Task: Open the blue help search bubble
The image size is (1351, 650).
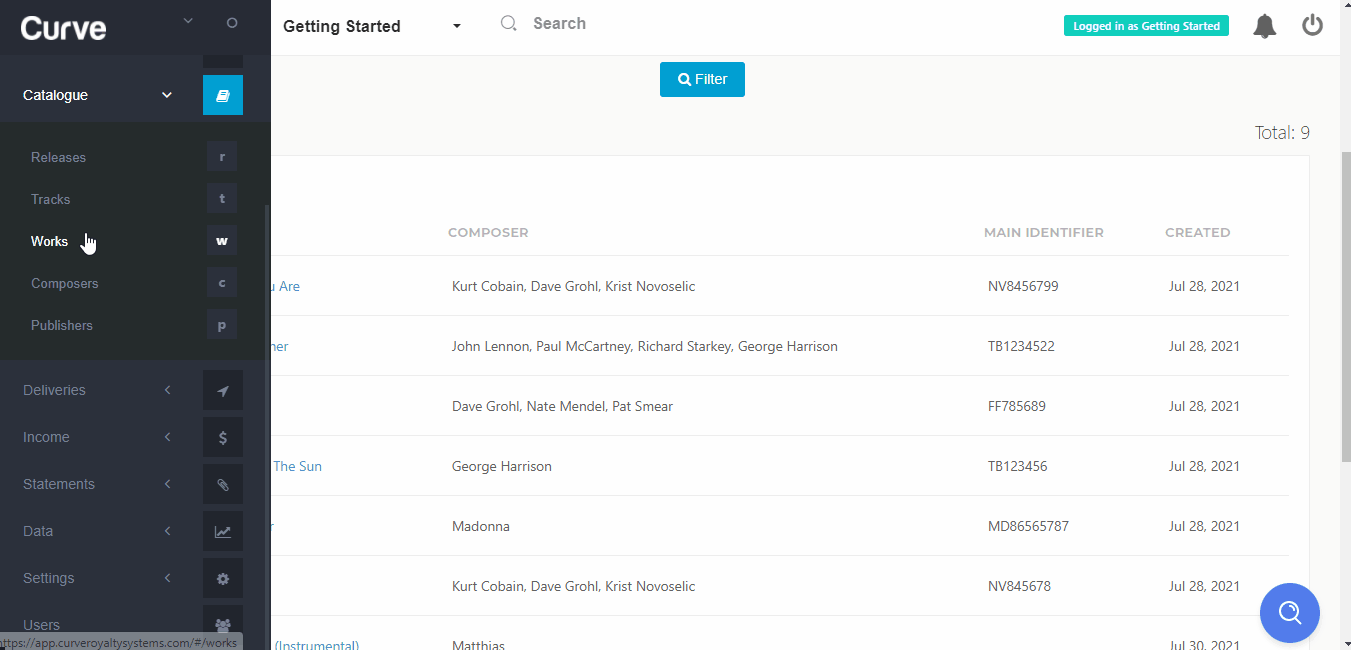Action: (x=1290, y=612)
